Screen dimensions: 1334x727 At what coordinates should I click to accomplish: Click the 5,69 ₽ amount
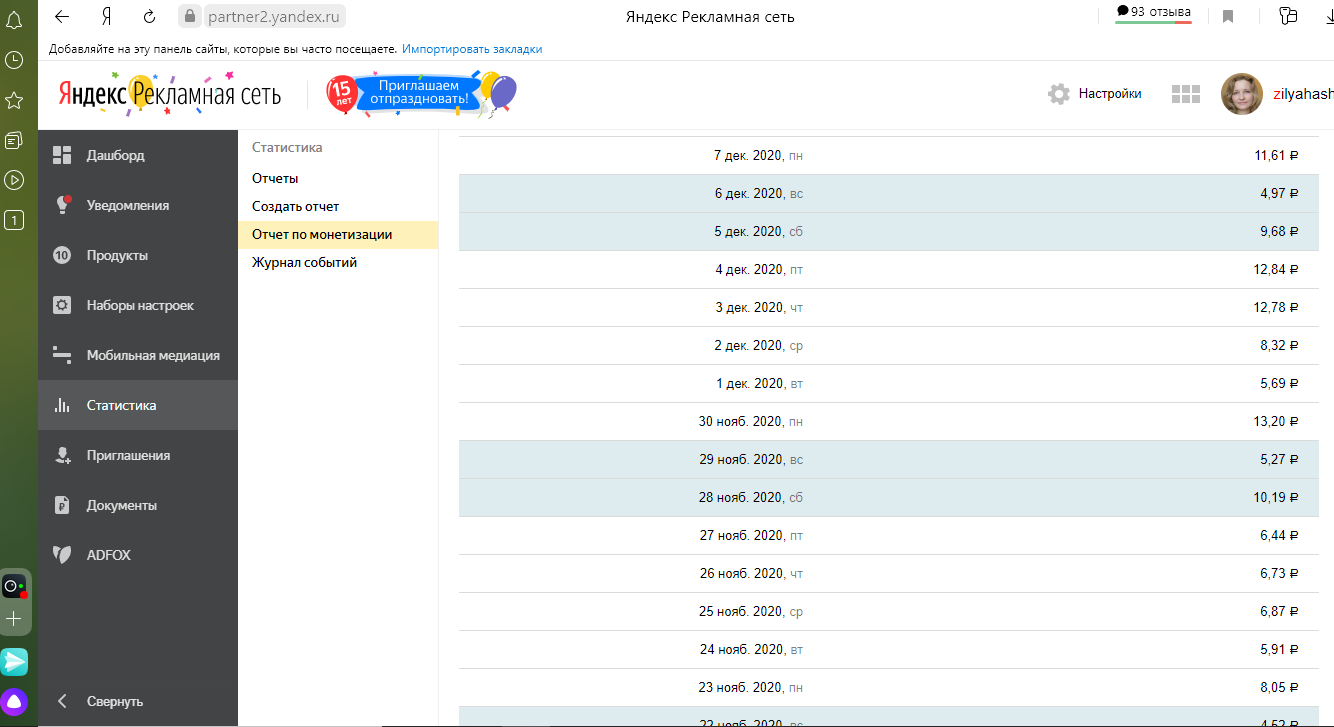click(1280, 383)
